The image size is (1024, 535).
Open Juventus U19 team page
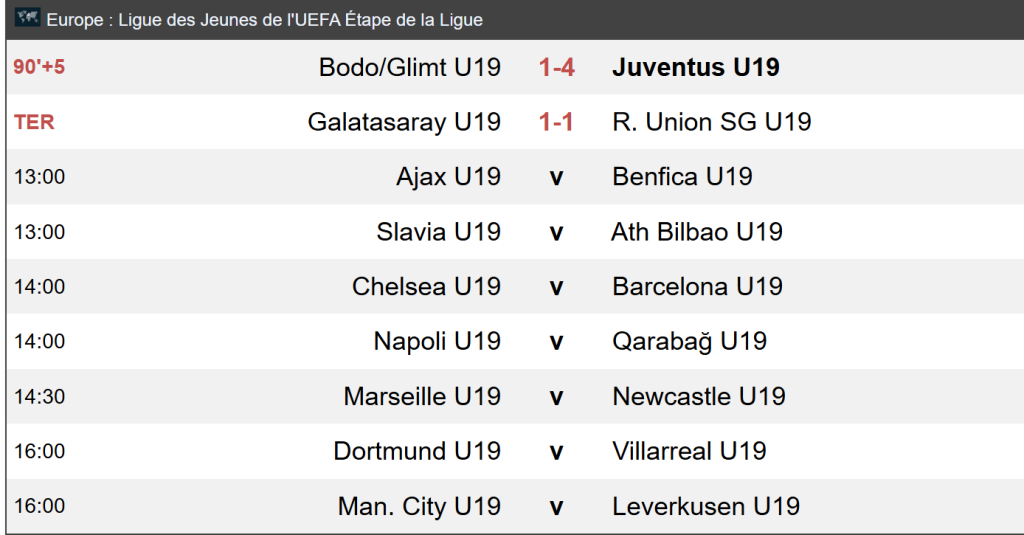pos(696,68)
